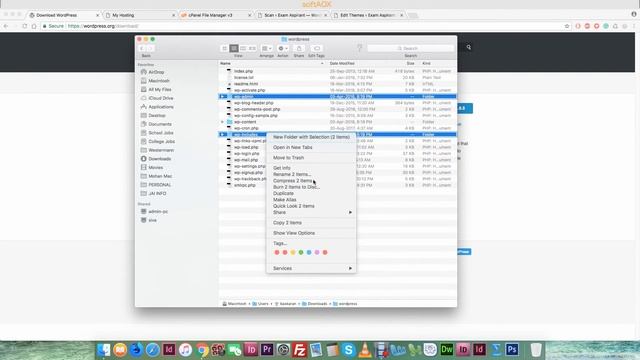This screenshot has width=640, height=360.
Task: Open Dreamweaver from the dock
Action: pos(447,350)
